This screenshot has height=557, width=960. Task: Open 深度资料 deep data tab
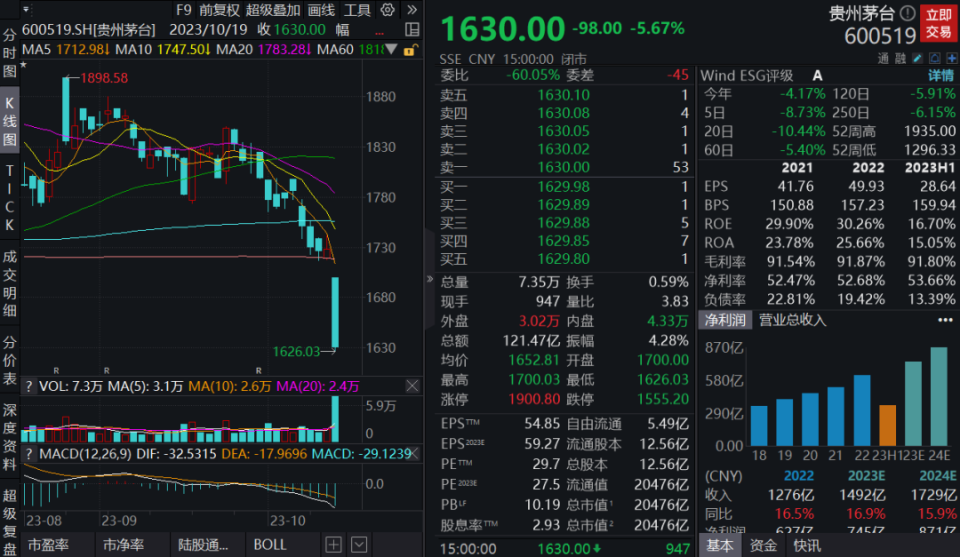tap(9, 437)
